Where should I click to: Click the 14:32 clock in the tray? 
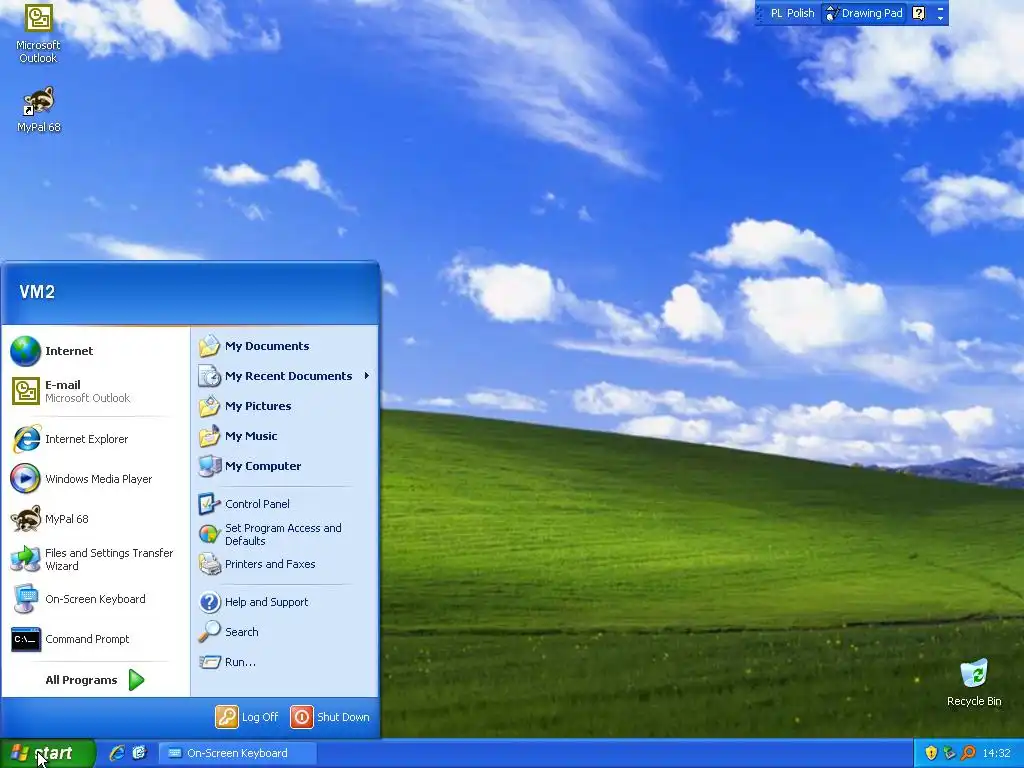tap(997, 753)
